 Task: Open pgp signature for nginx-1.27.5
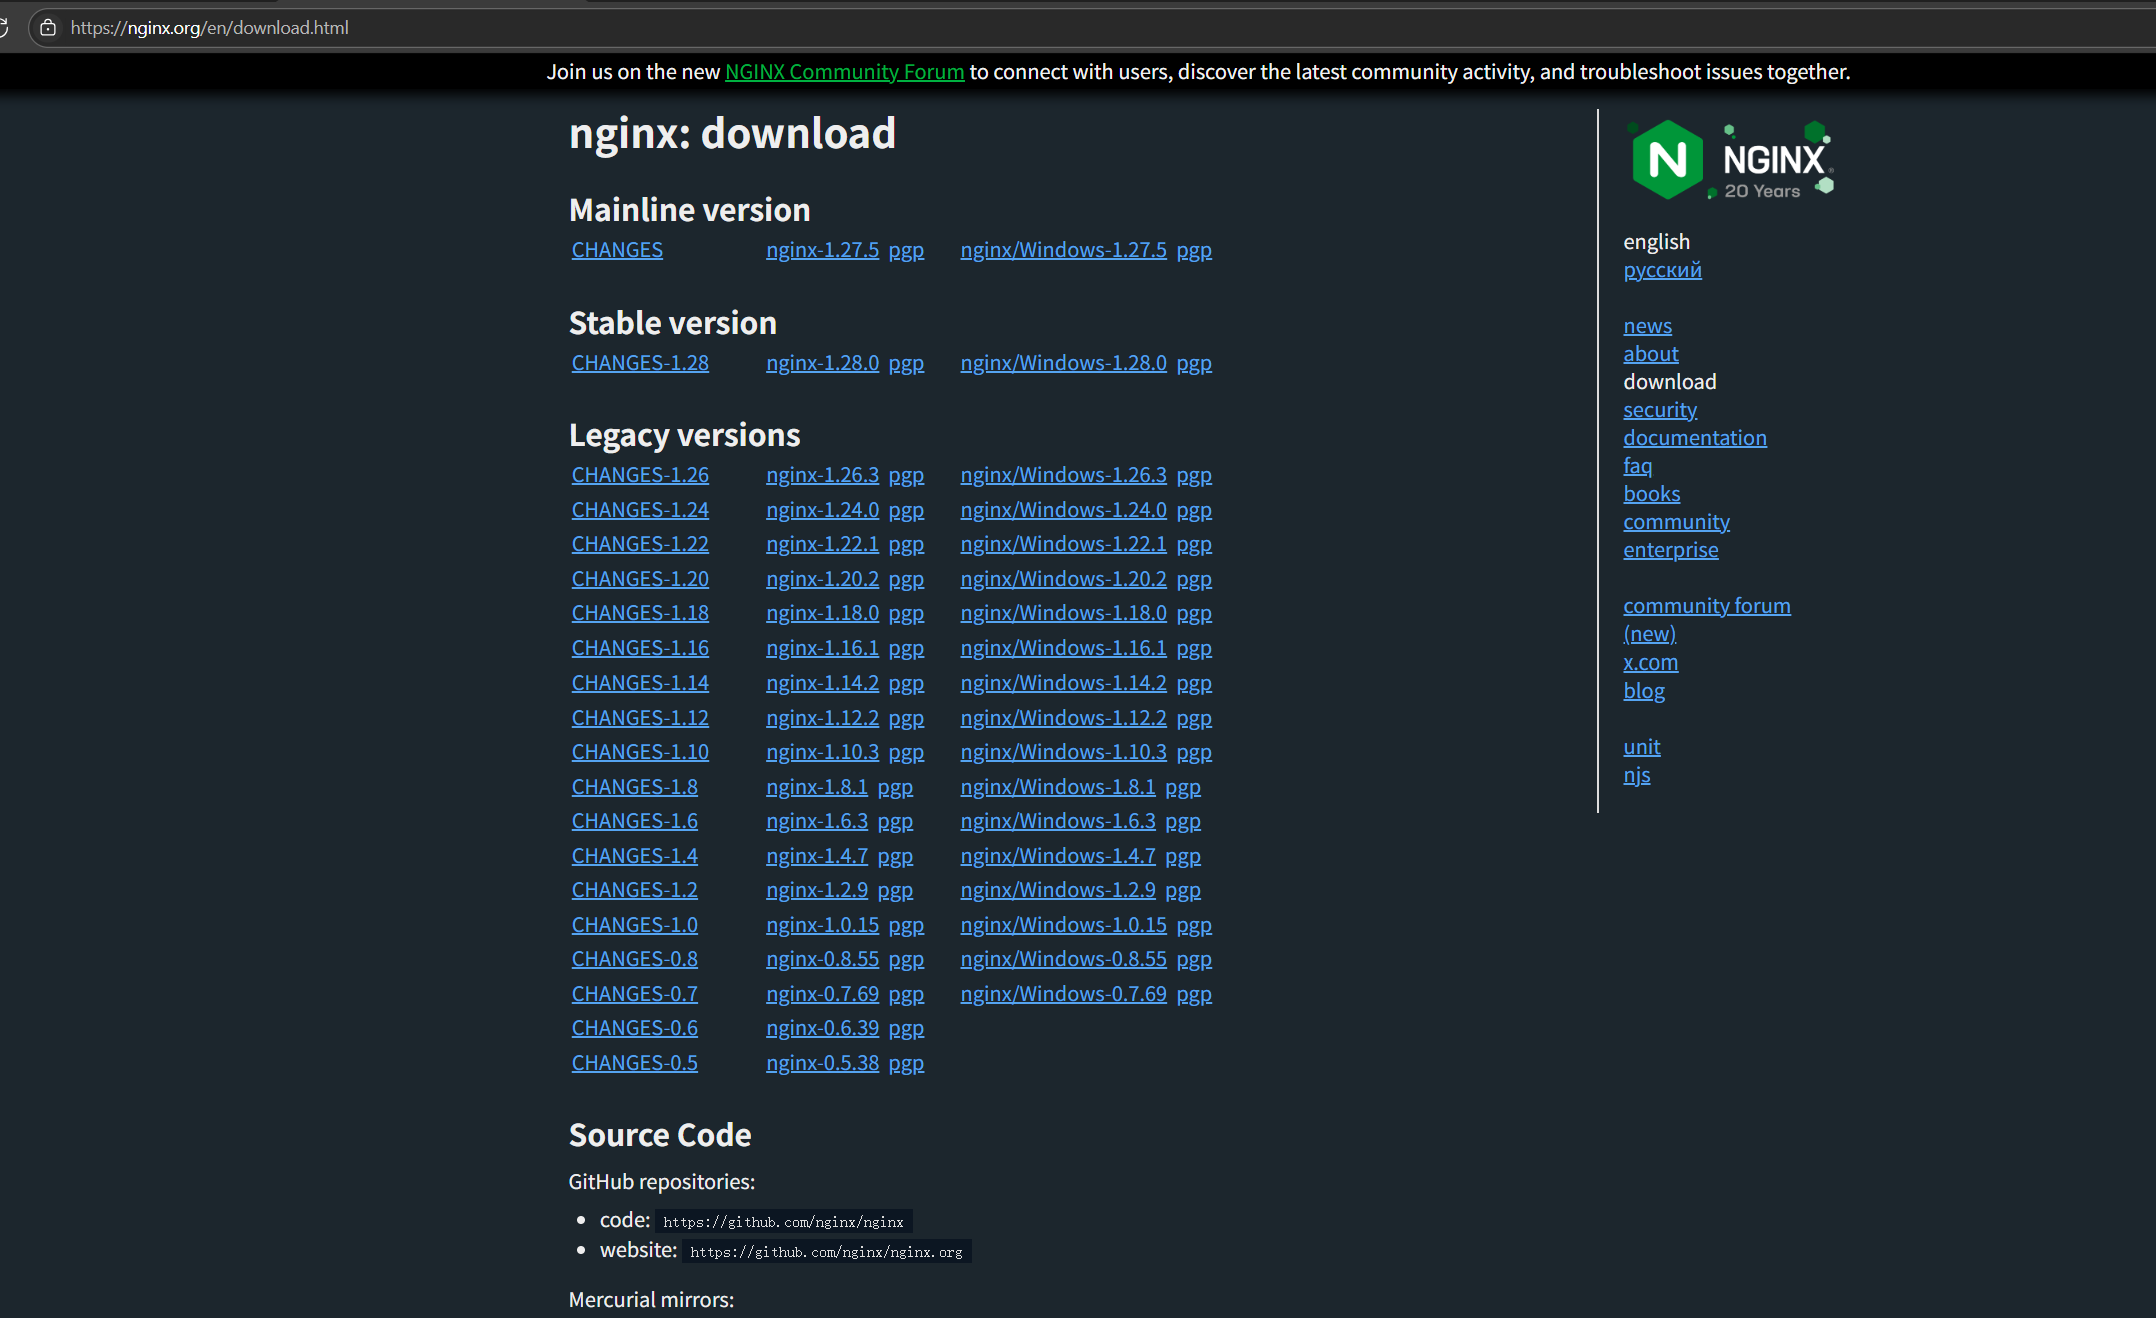point(906,250)
